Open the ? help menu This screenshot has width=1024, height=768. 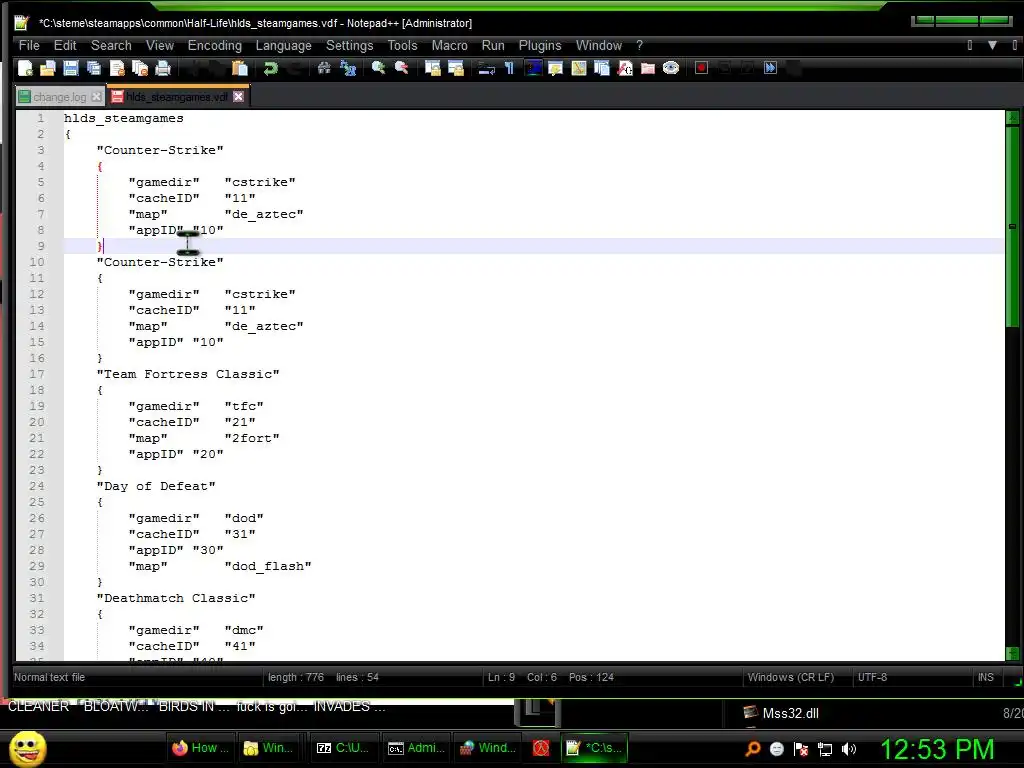[639, 45]
